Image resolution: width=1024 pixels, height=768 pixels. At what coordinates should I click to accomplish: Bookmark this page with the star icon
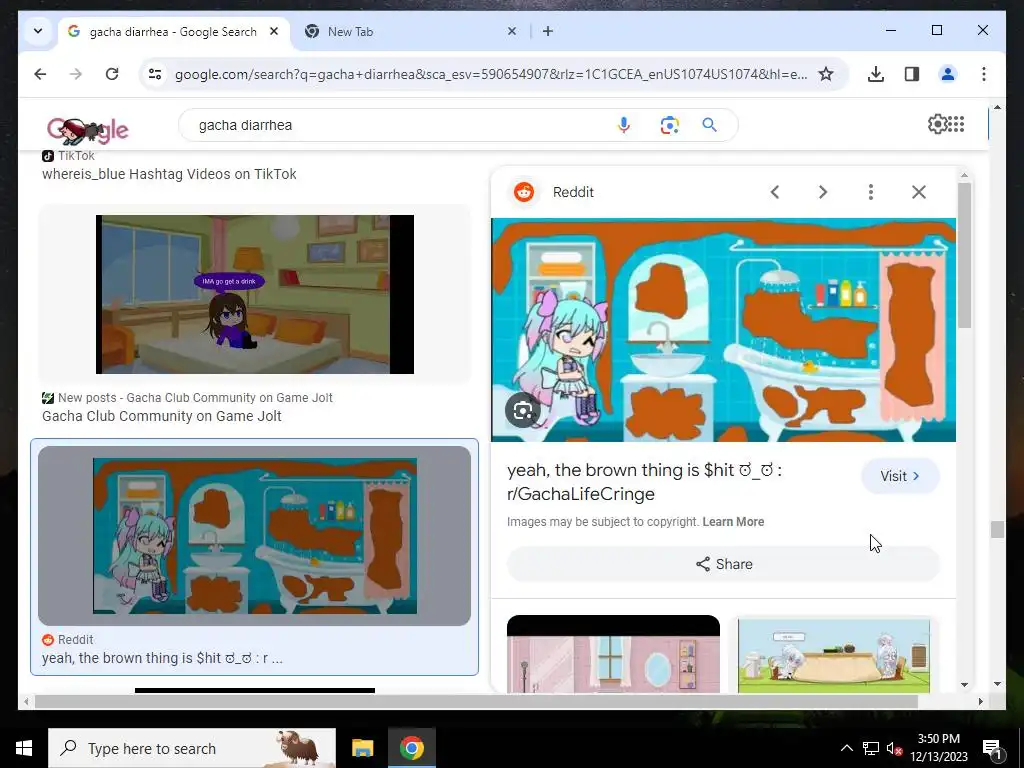click(825, 74)
